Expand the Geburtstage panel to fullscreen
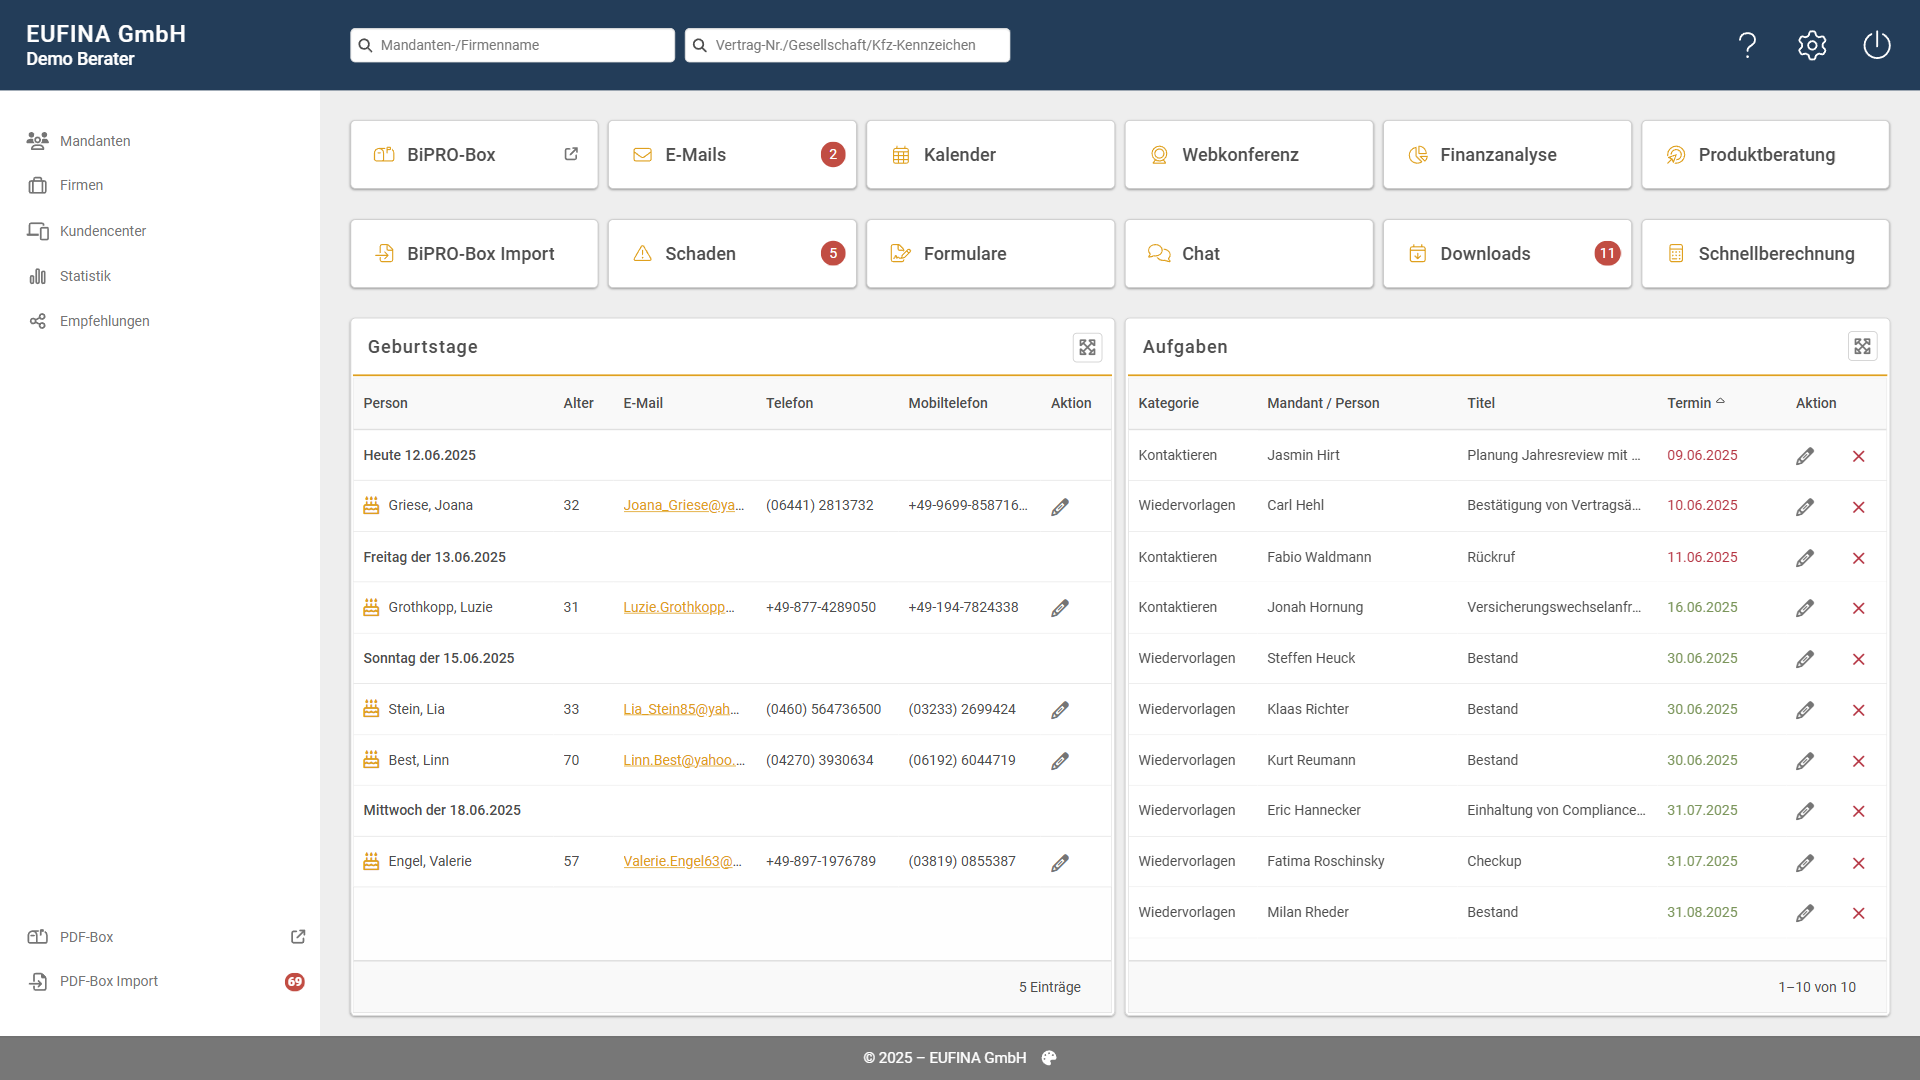Screen dimensions: 1920x1080 click(1088, 347)
